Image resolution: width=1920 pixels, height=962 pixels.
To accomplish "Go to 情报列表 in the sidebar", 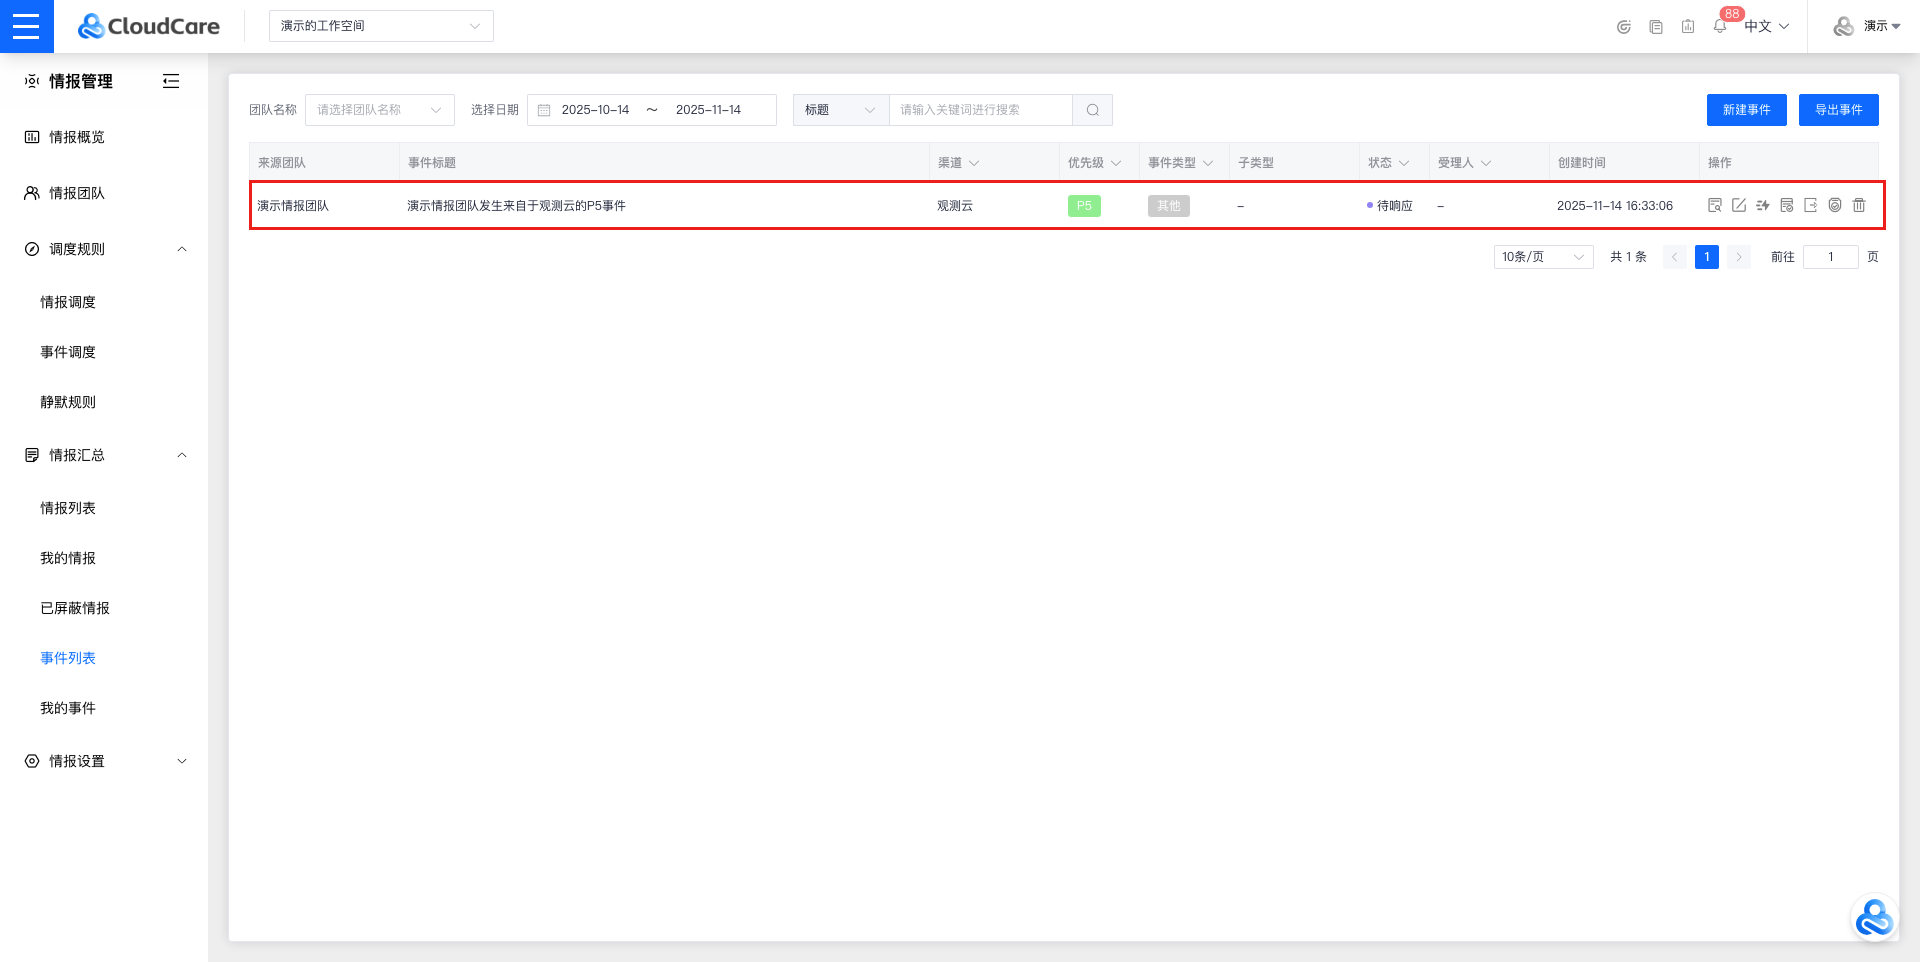I will (68, 508).
